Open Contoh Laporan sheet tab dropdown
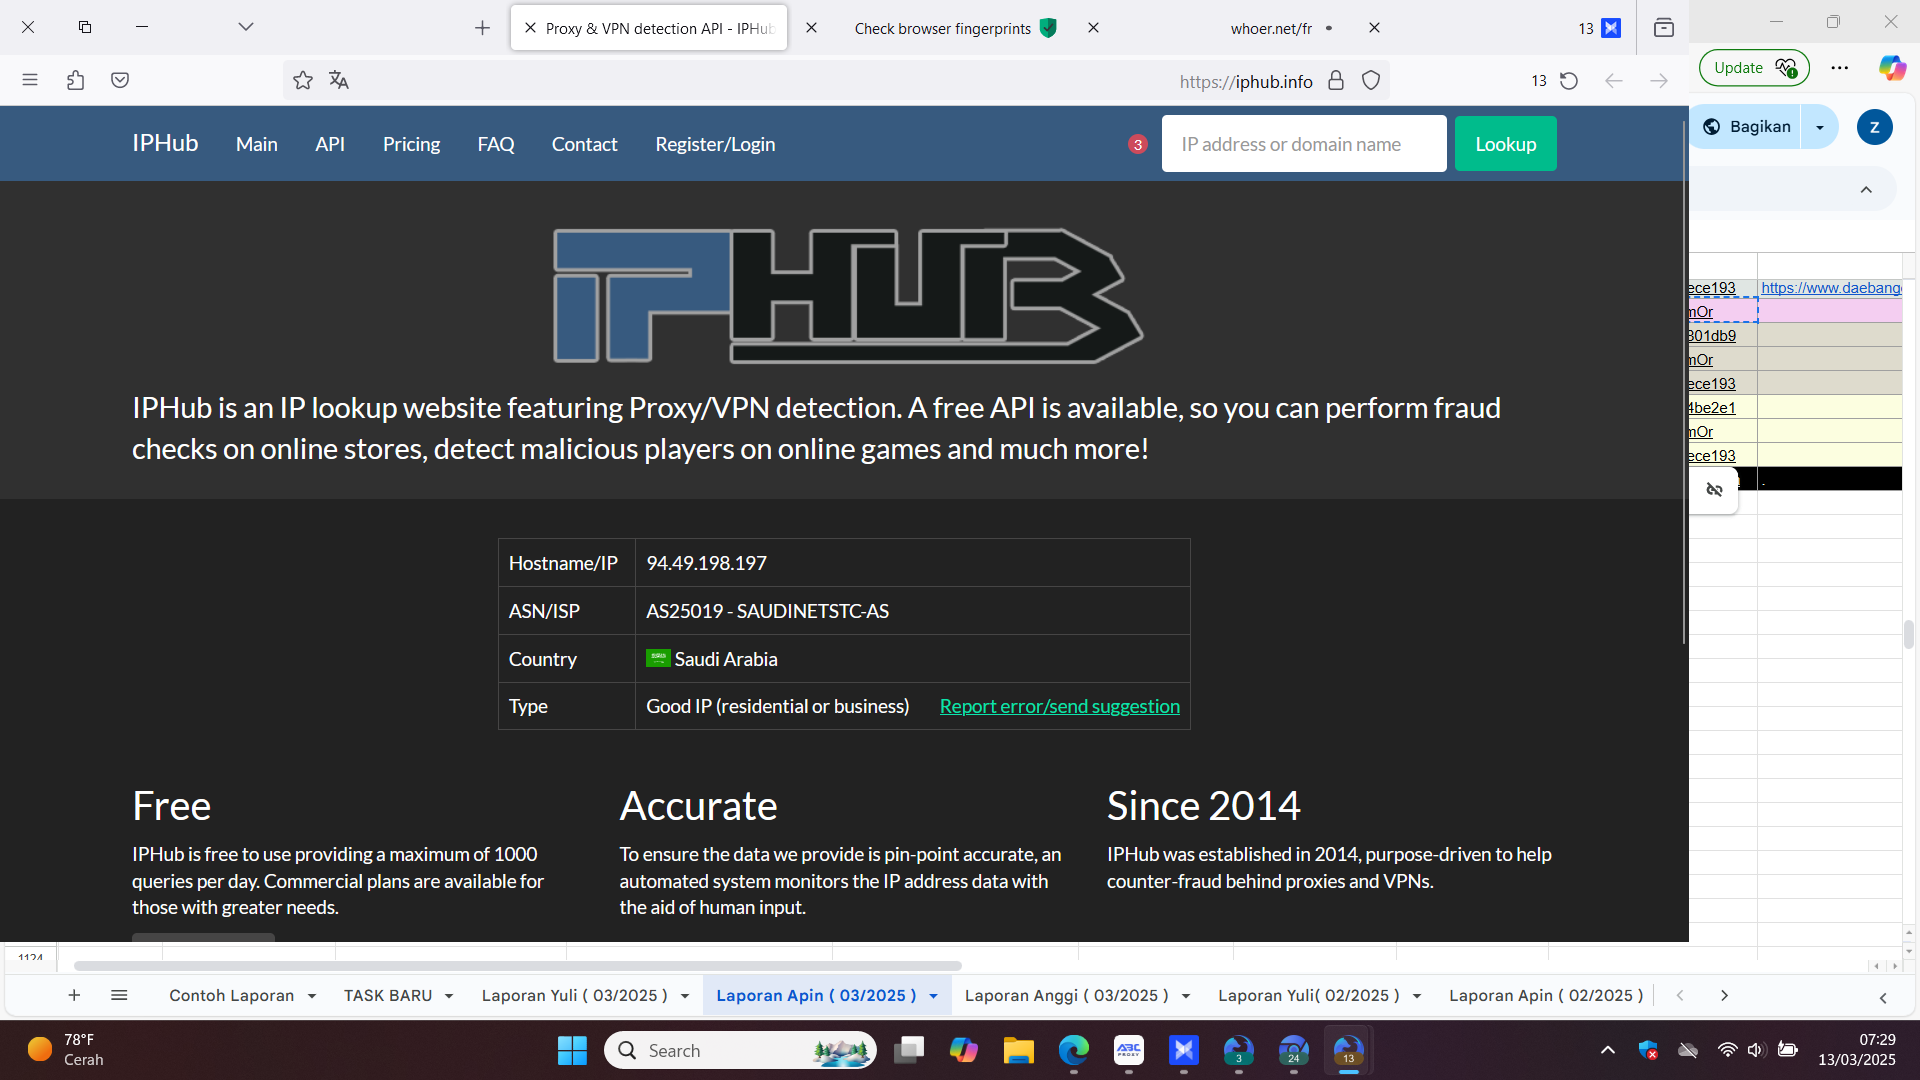 tap(312, 996)
